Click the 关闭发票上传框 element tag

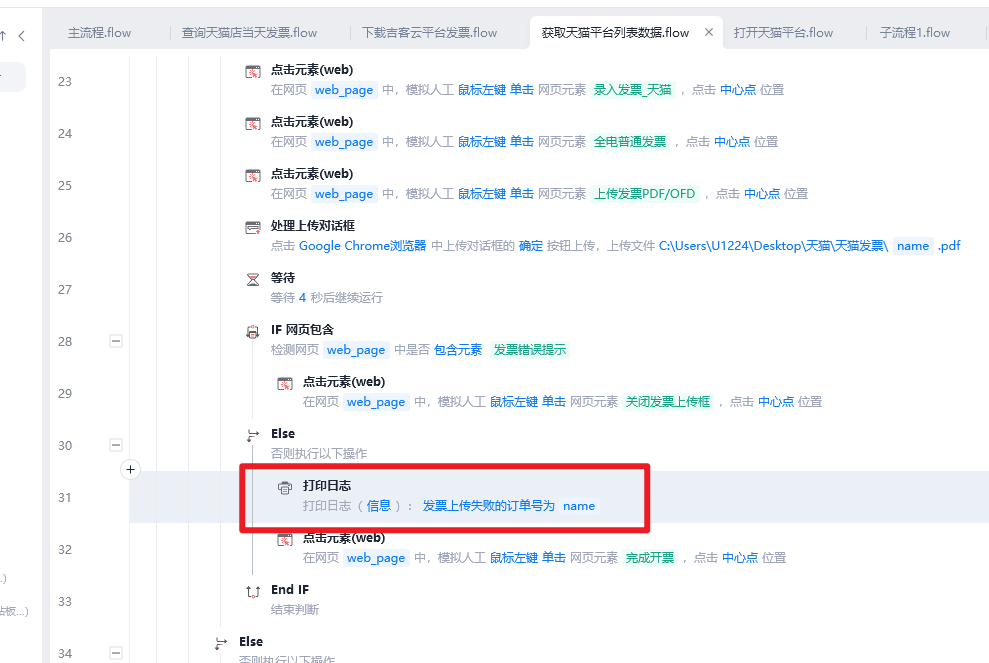pos(668,402)
